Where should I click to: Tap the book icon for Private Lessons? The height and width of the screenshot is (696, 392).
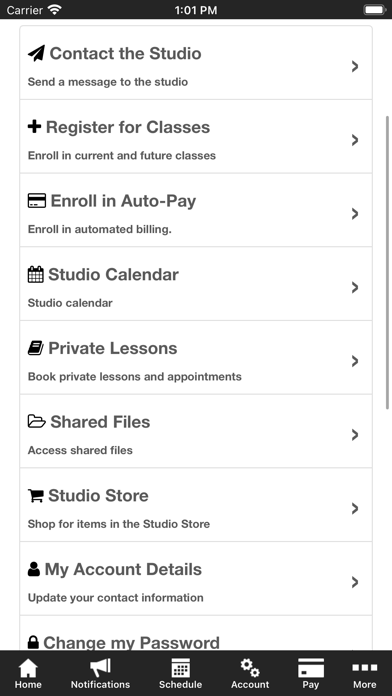point(36,348)
